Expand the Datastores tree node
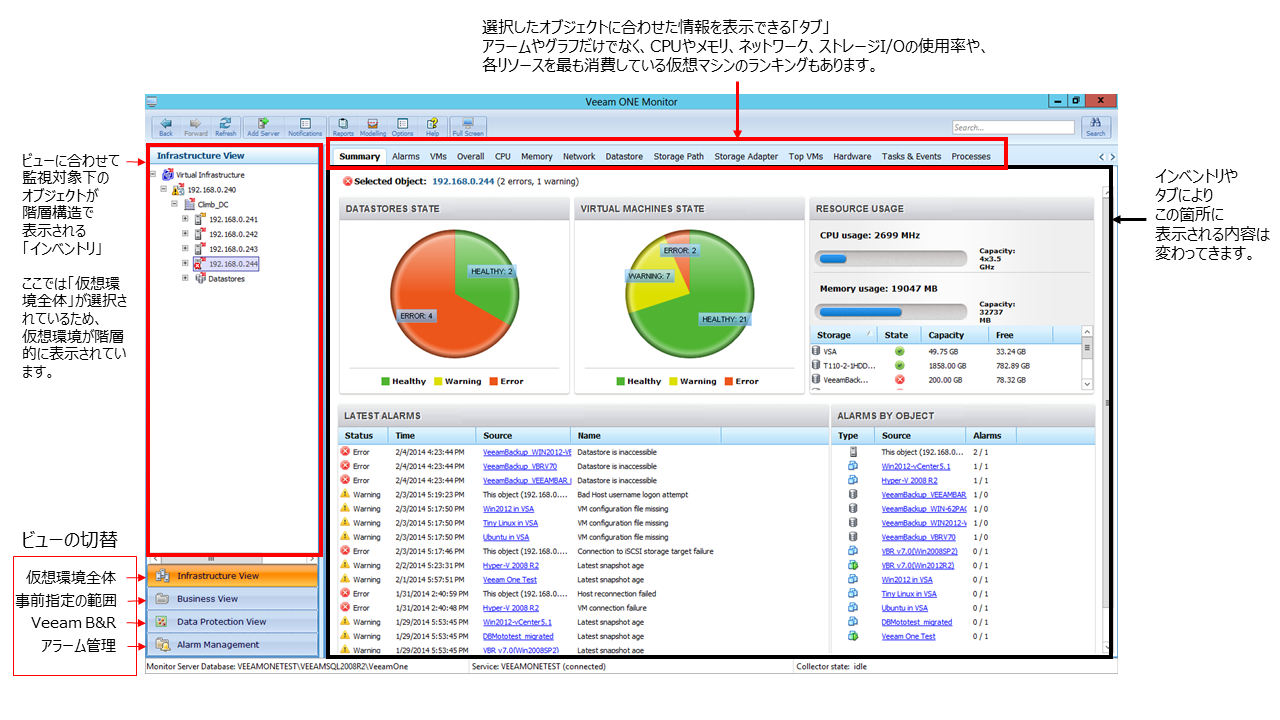1280x720 pixels. (185, 279)
